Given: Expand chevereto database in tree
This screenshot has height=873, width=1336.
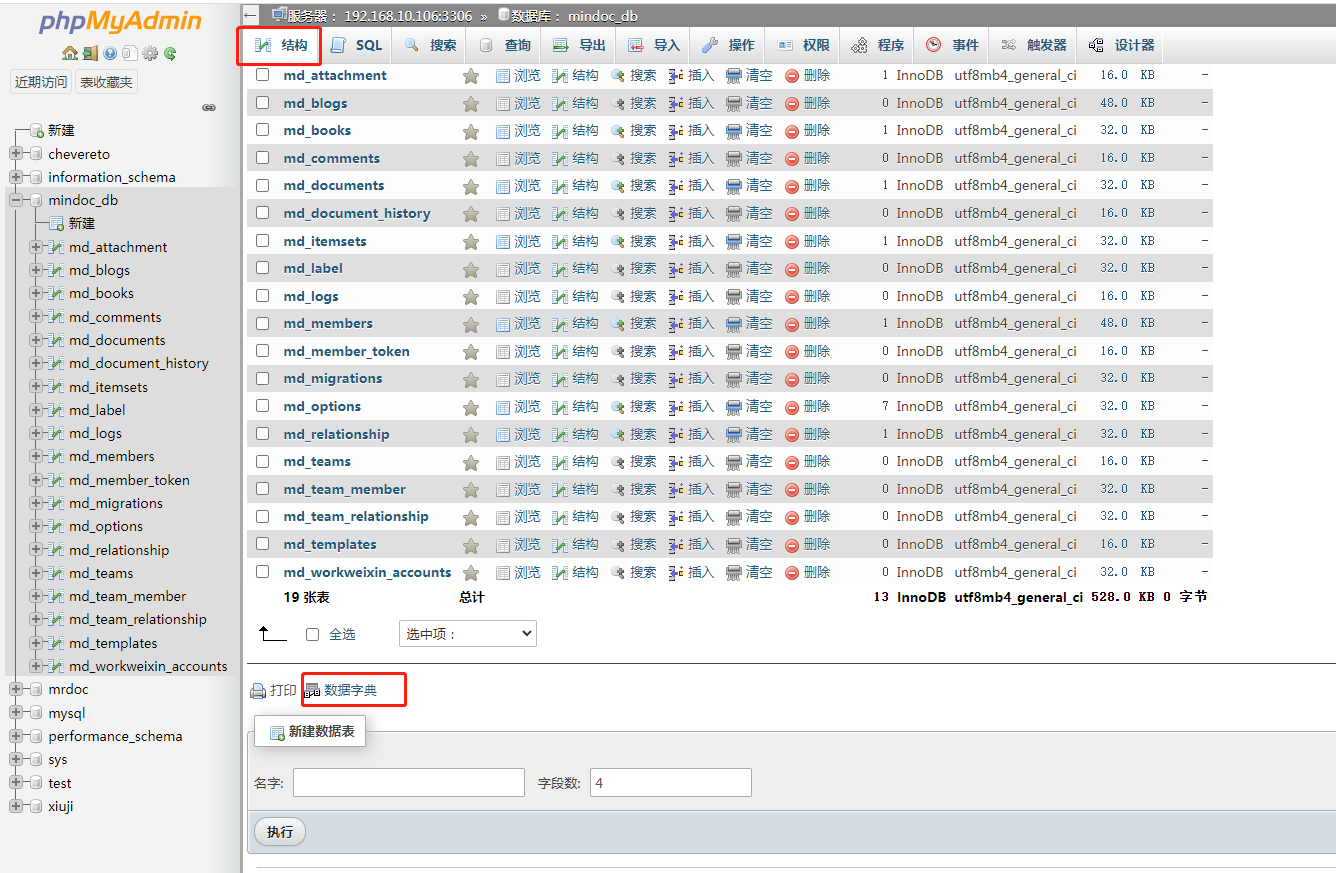Looking at the screenshot, I should pos(16,154).
